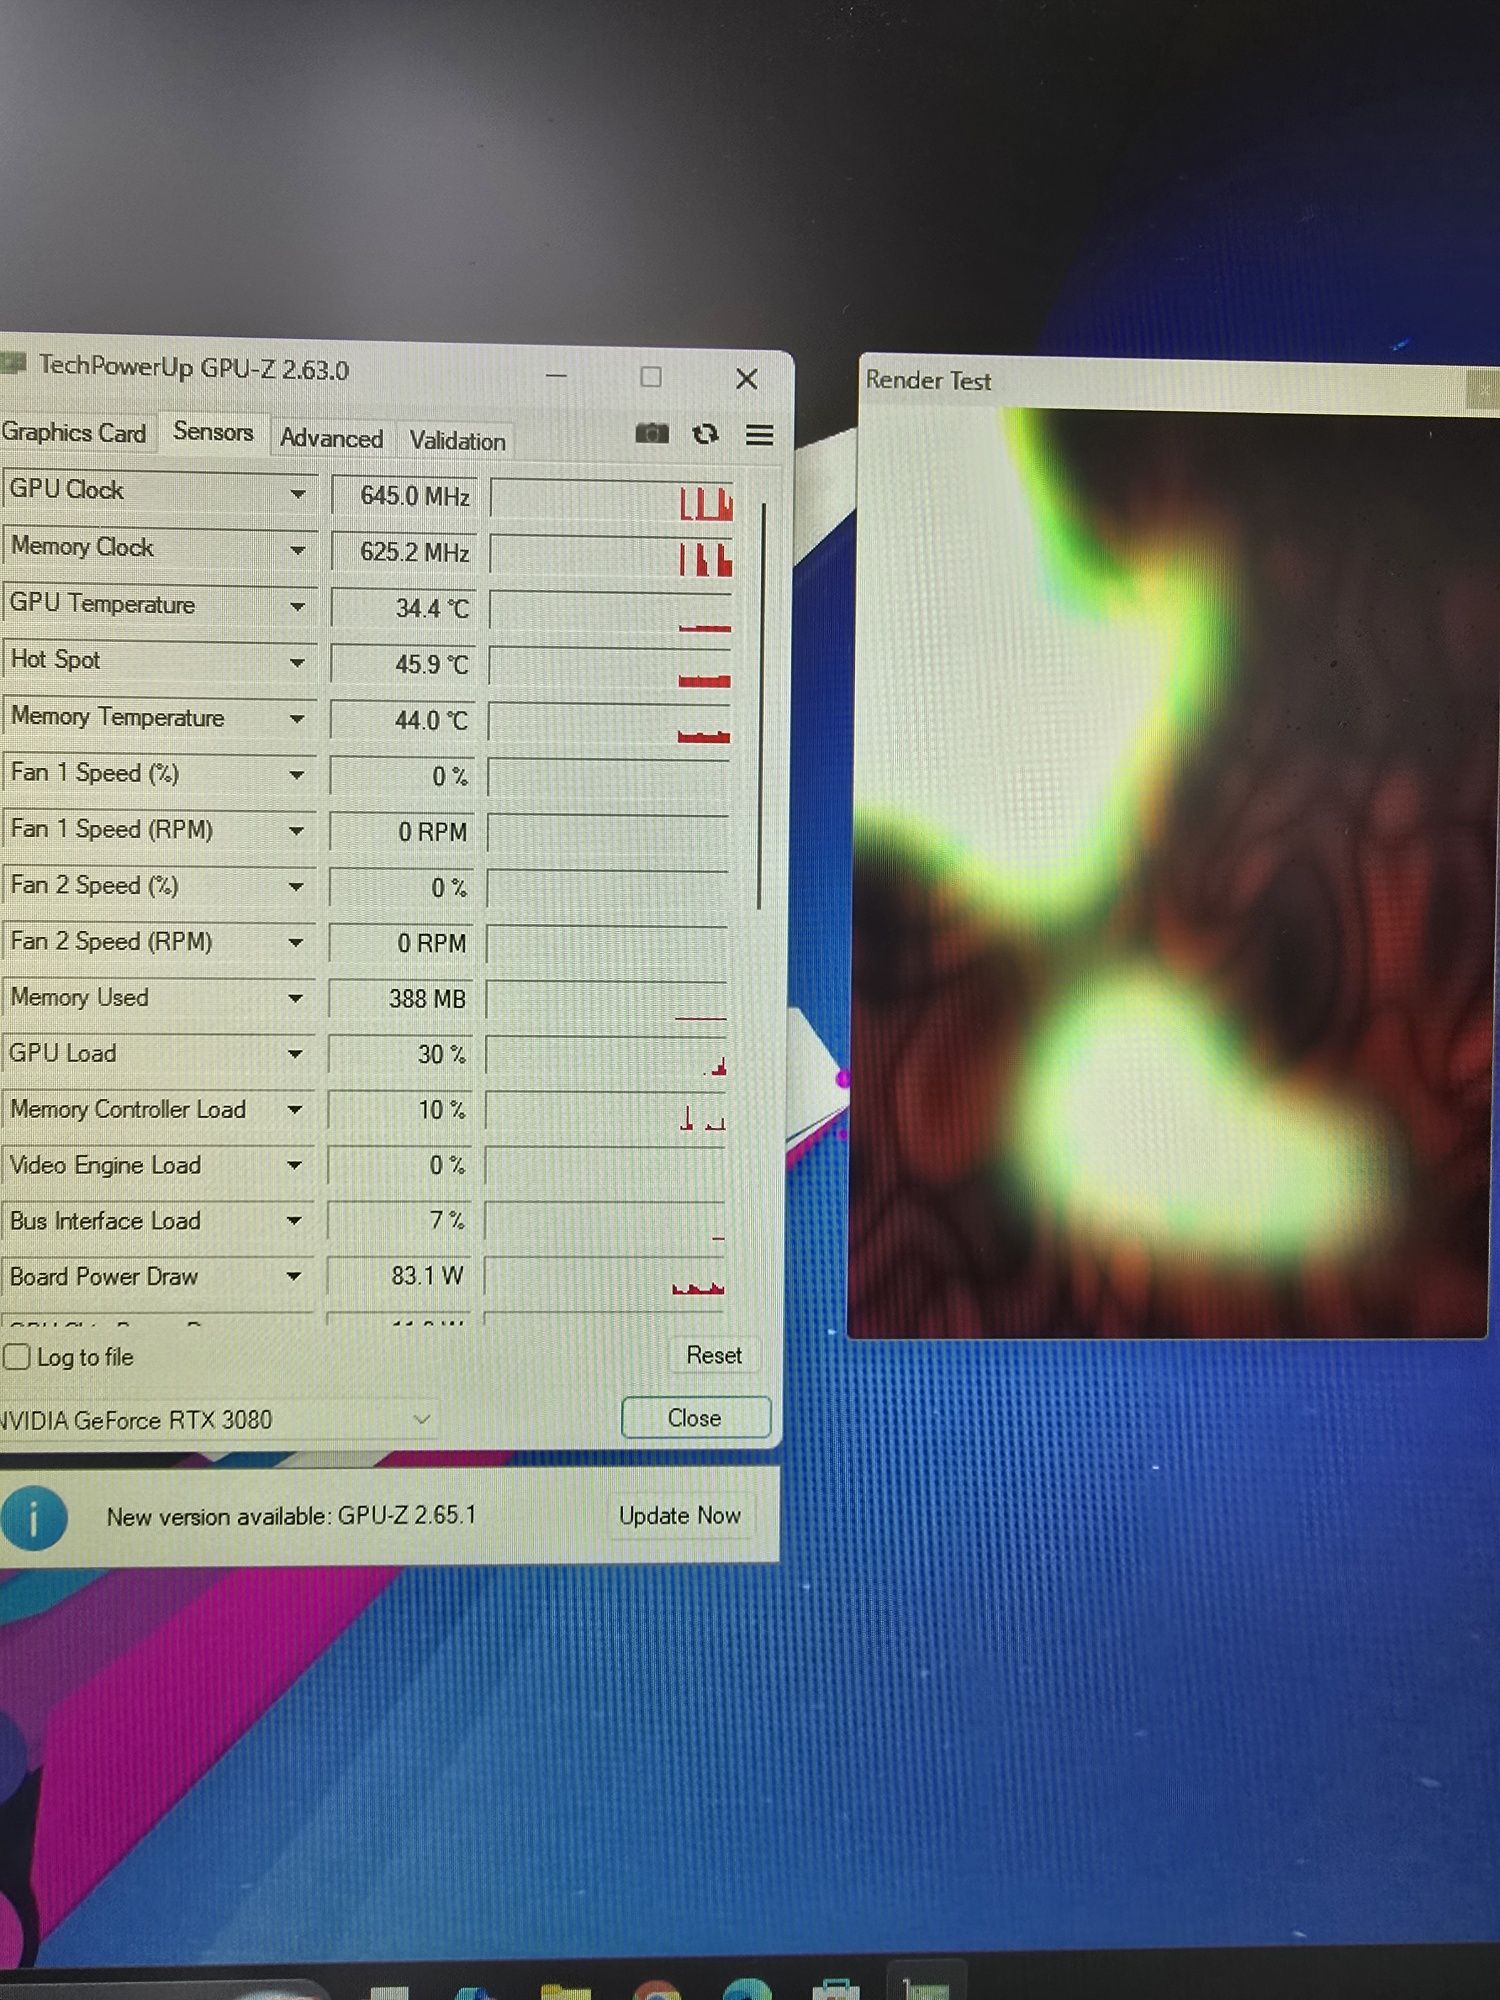Image resolution: width=1500 pixels, height=2000 pixels.
Task: Select the Sensors tab
Action: pos(213,431)
